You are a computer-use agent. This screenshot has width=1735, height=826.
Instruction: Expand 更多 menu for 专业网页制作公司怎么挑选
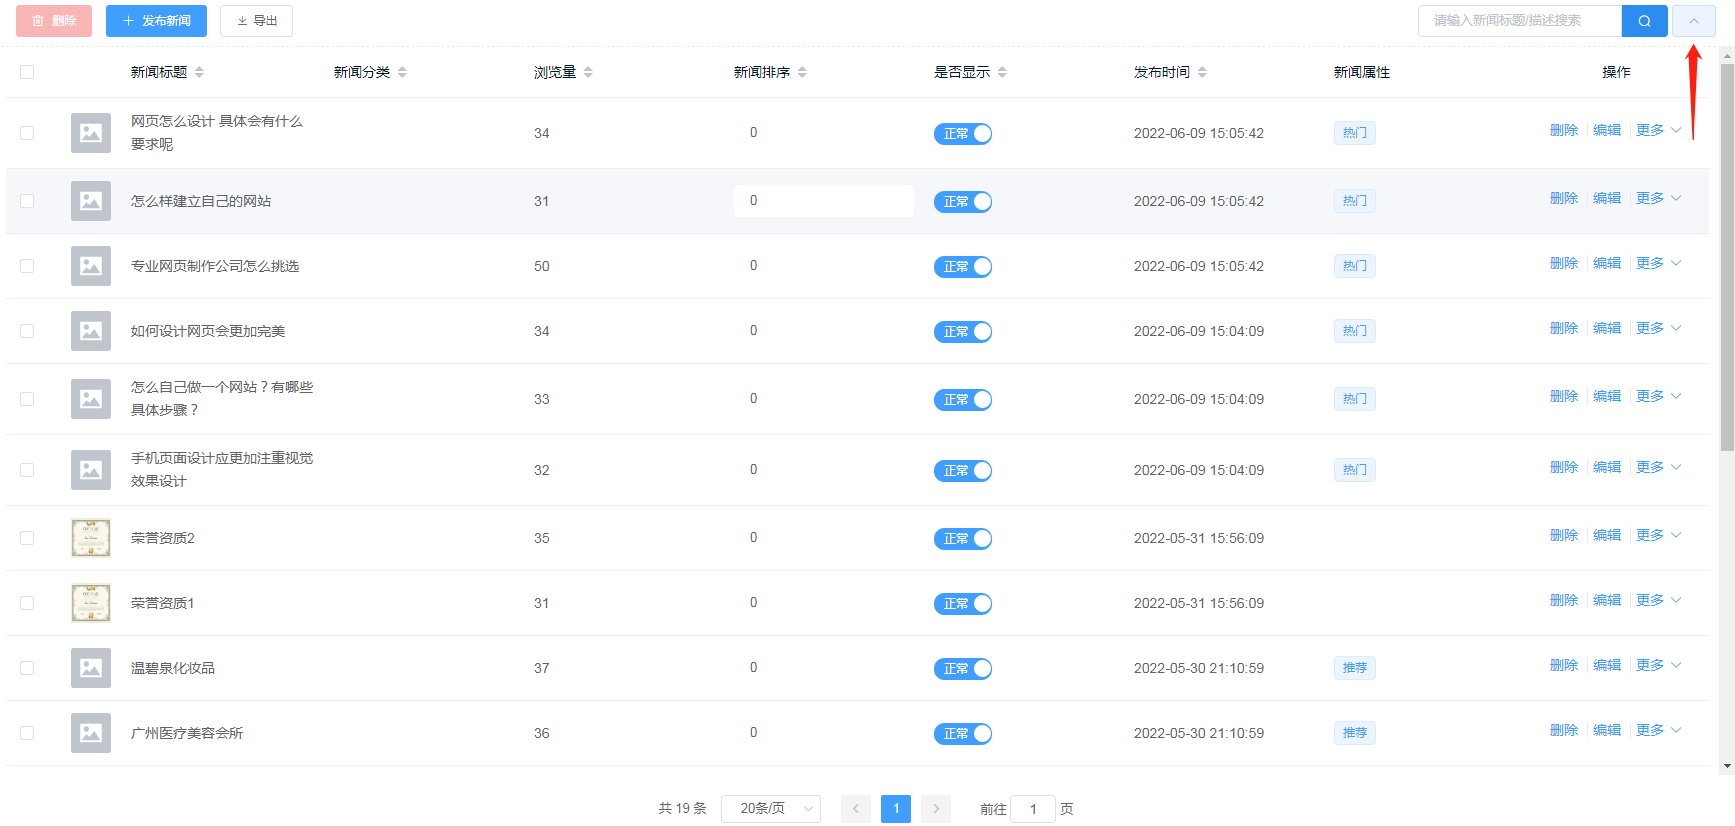coord(1658,264)
